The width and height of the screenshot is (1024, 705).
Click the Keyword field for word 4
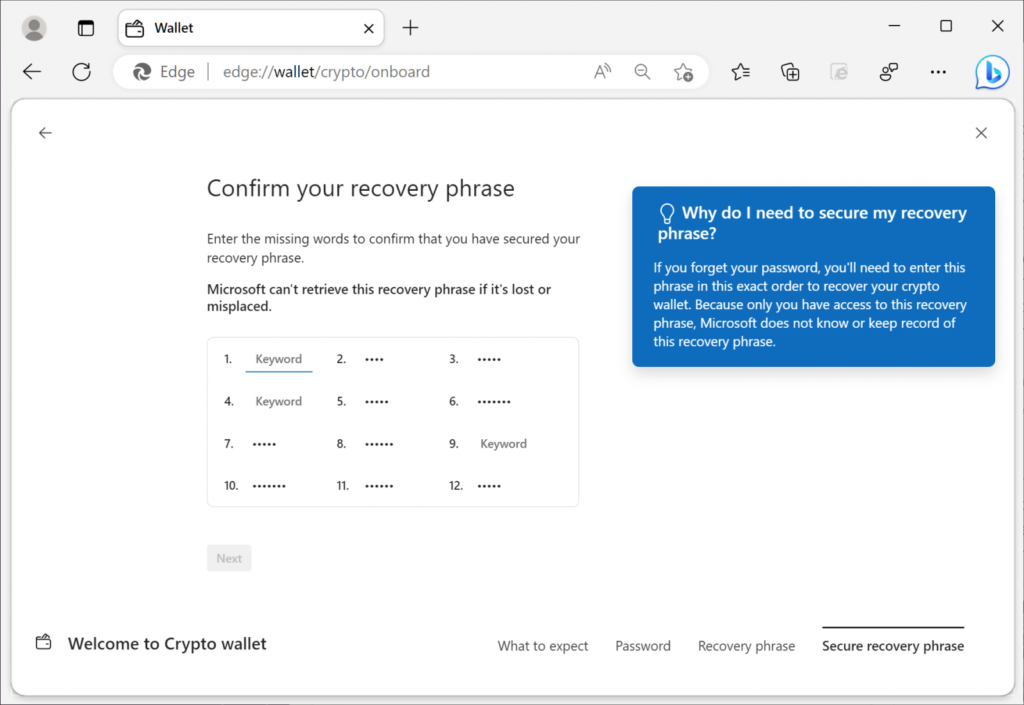pos(279,401)
